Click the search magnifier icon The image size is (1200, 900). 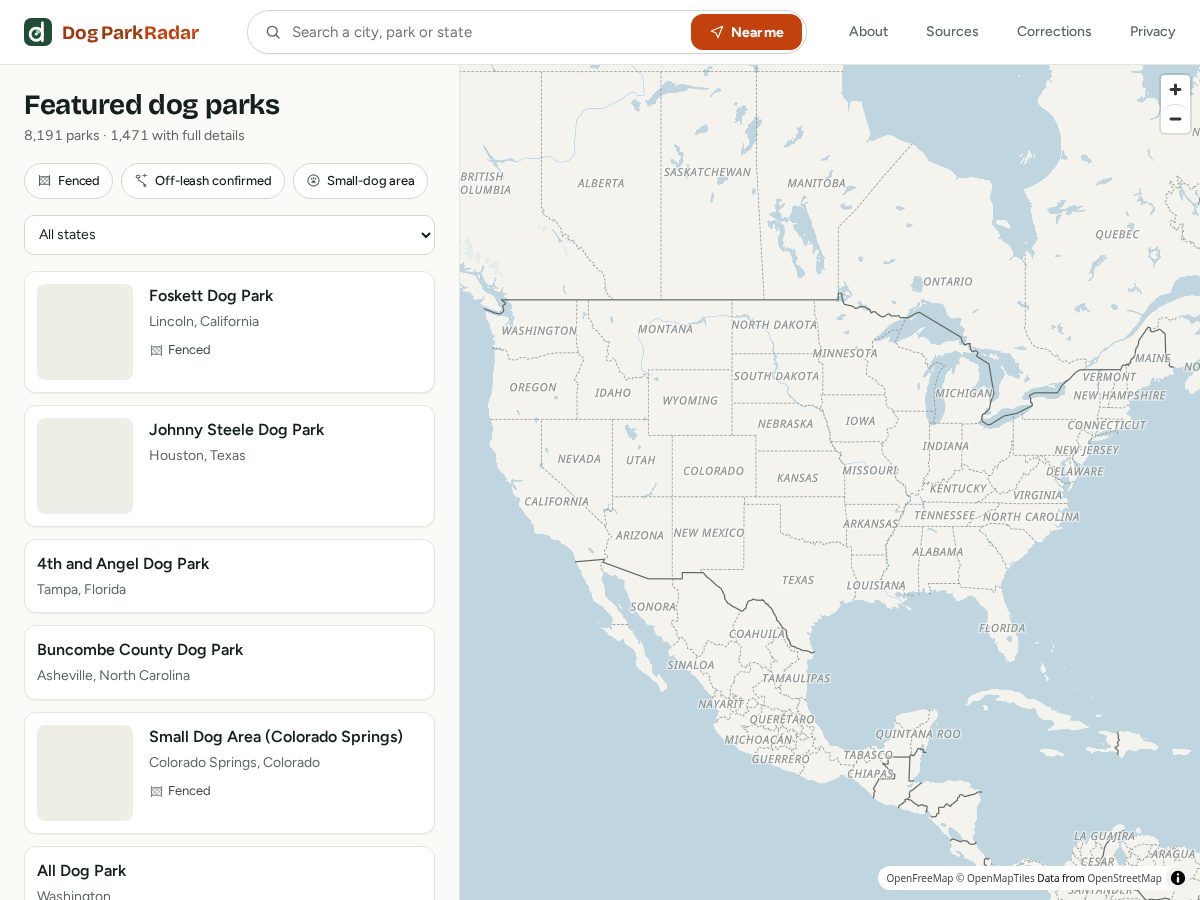pyautogui.click(x=273, y=32)
